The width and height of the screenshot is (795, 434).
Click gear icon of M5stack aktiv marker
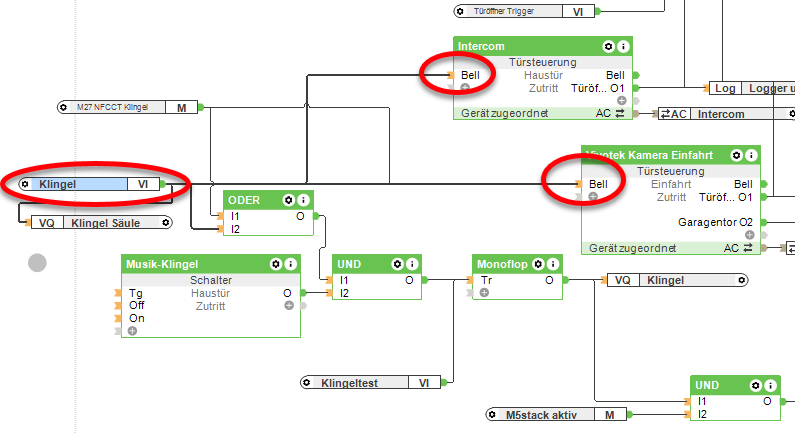coord(491,415)
